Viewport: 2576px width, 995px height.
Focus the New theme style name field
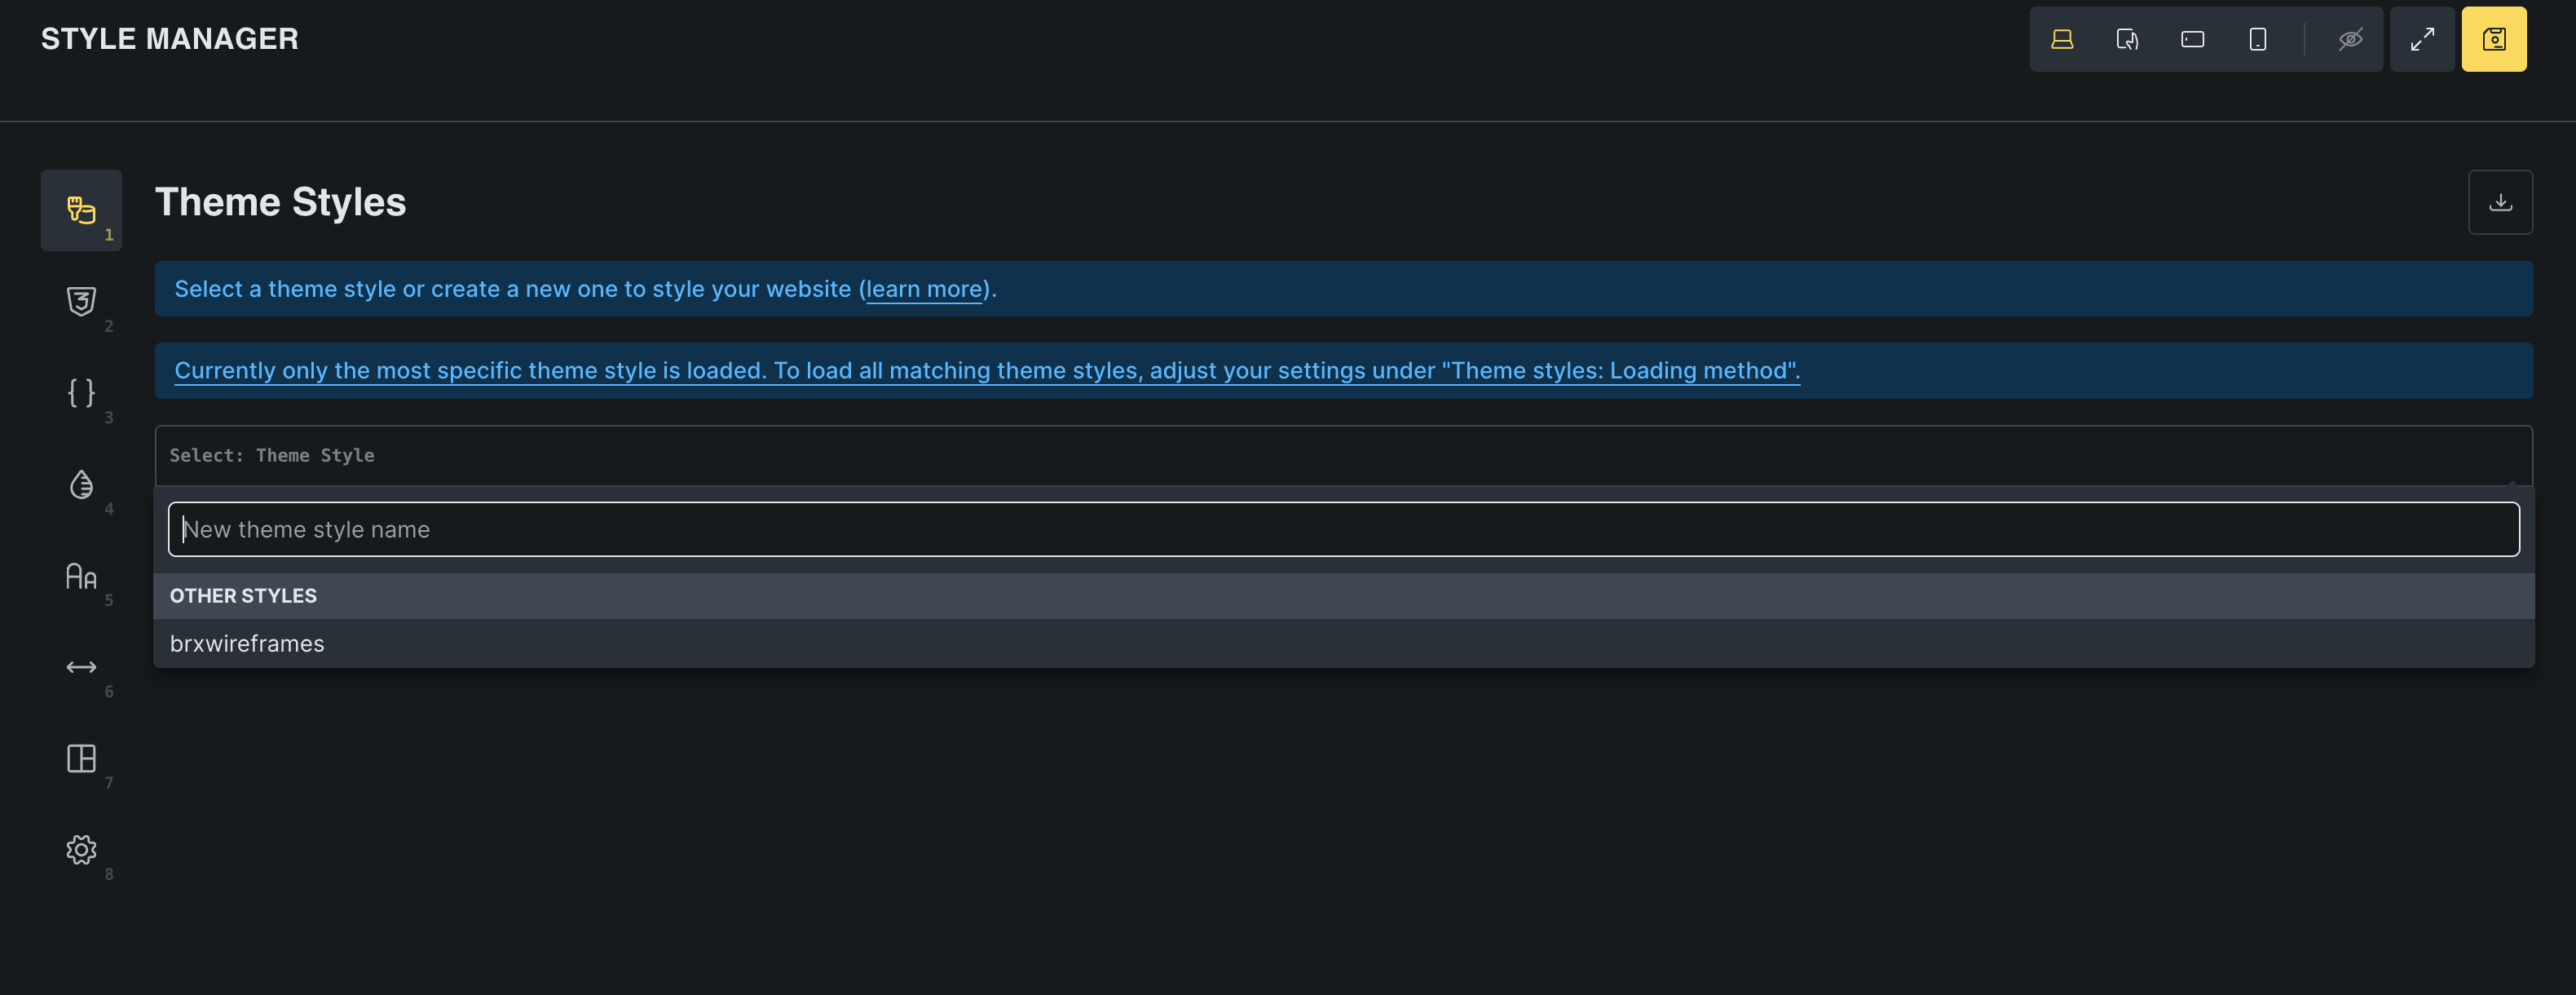(1342, 529)
